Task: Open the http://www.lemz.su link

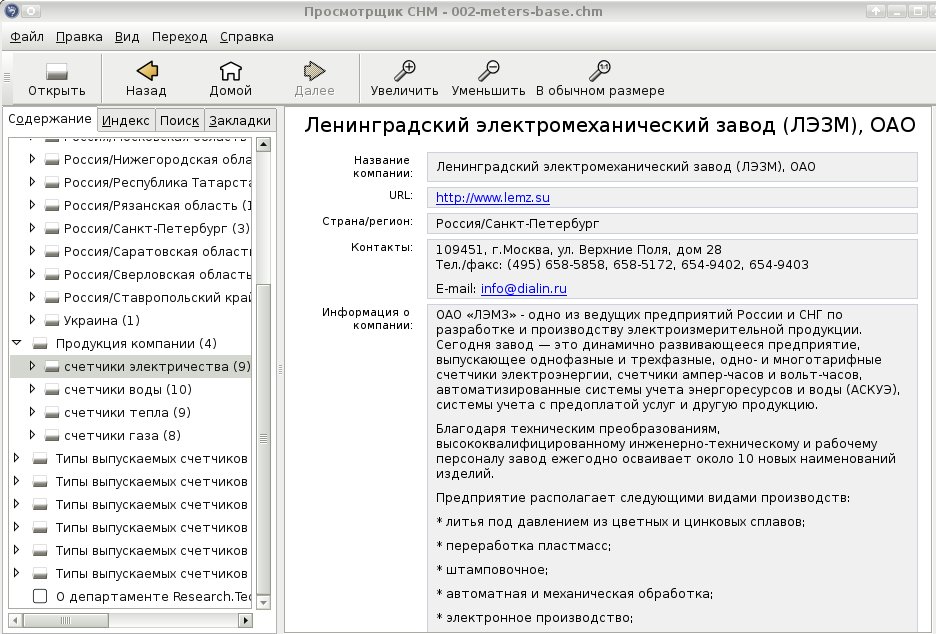Action: [492, 198]
